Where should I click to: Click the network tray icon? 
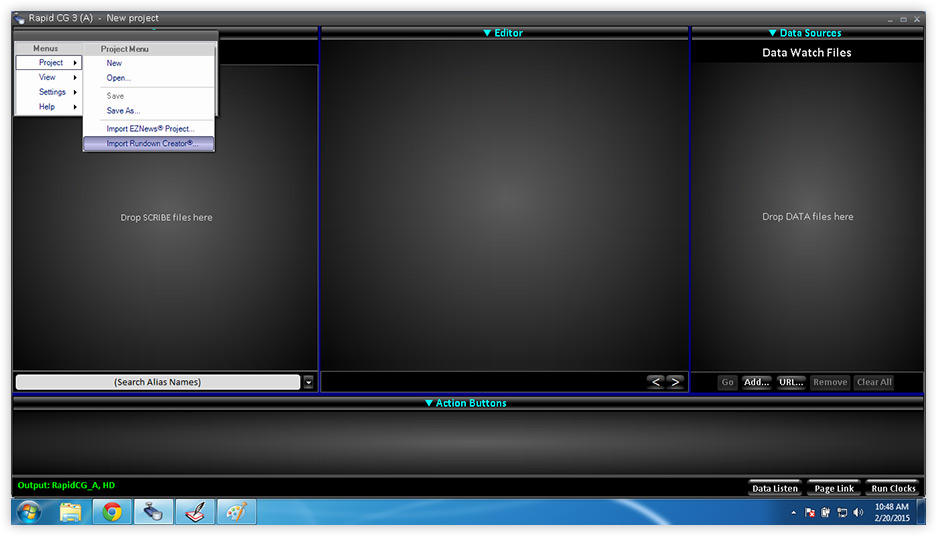coord(842,513)
